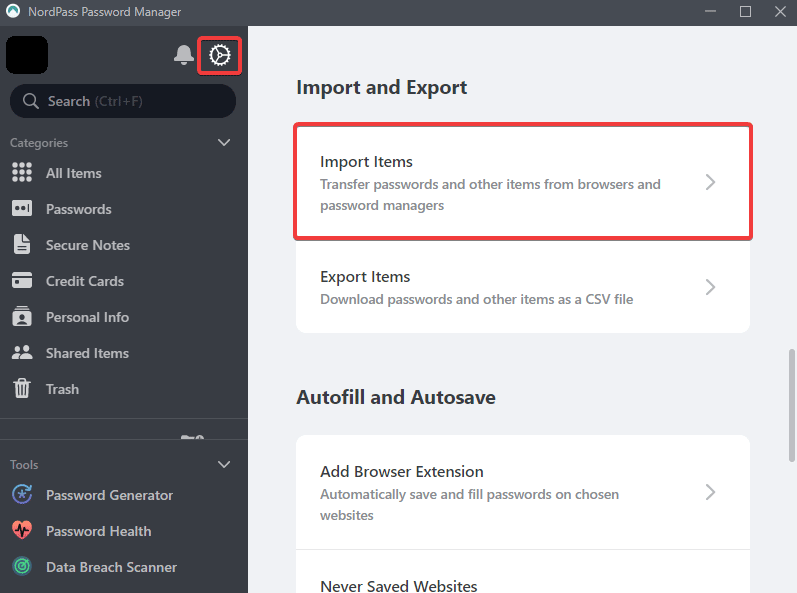Viewport: 797px width, 593px height.
Task: Click the Password Health heart icon
Action: coord(22,530)
